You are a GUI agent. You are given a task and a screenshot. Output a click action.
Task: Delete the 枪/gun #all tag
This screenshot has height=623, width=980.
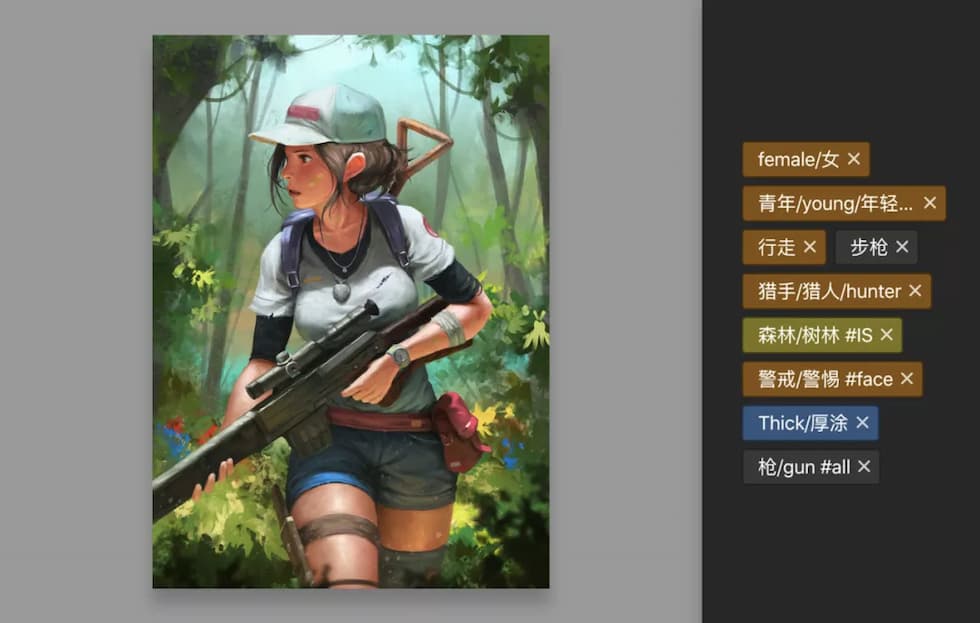(x=864, y=467)
